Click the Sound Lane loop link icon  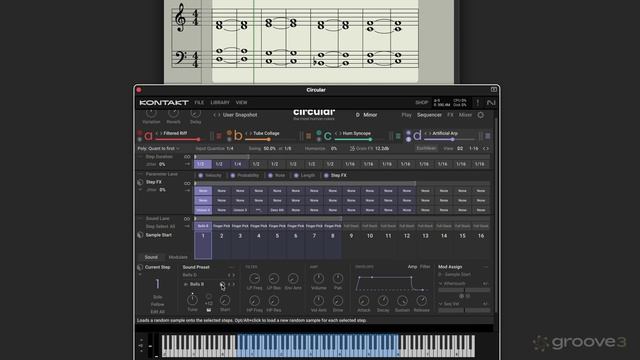point(187,219)
